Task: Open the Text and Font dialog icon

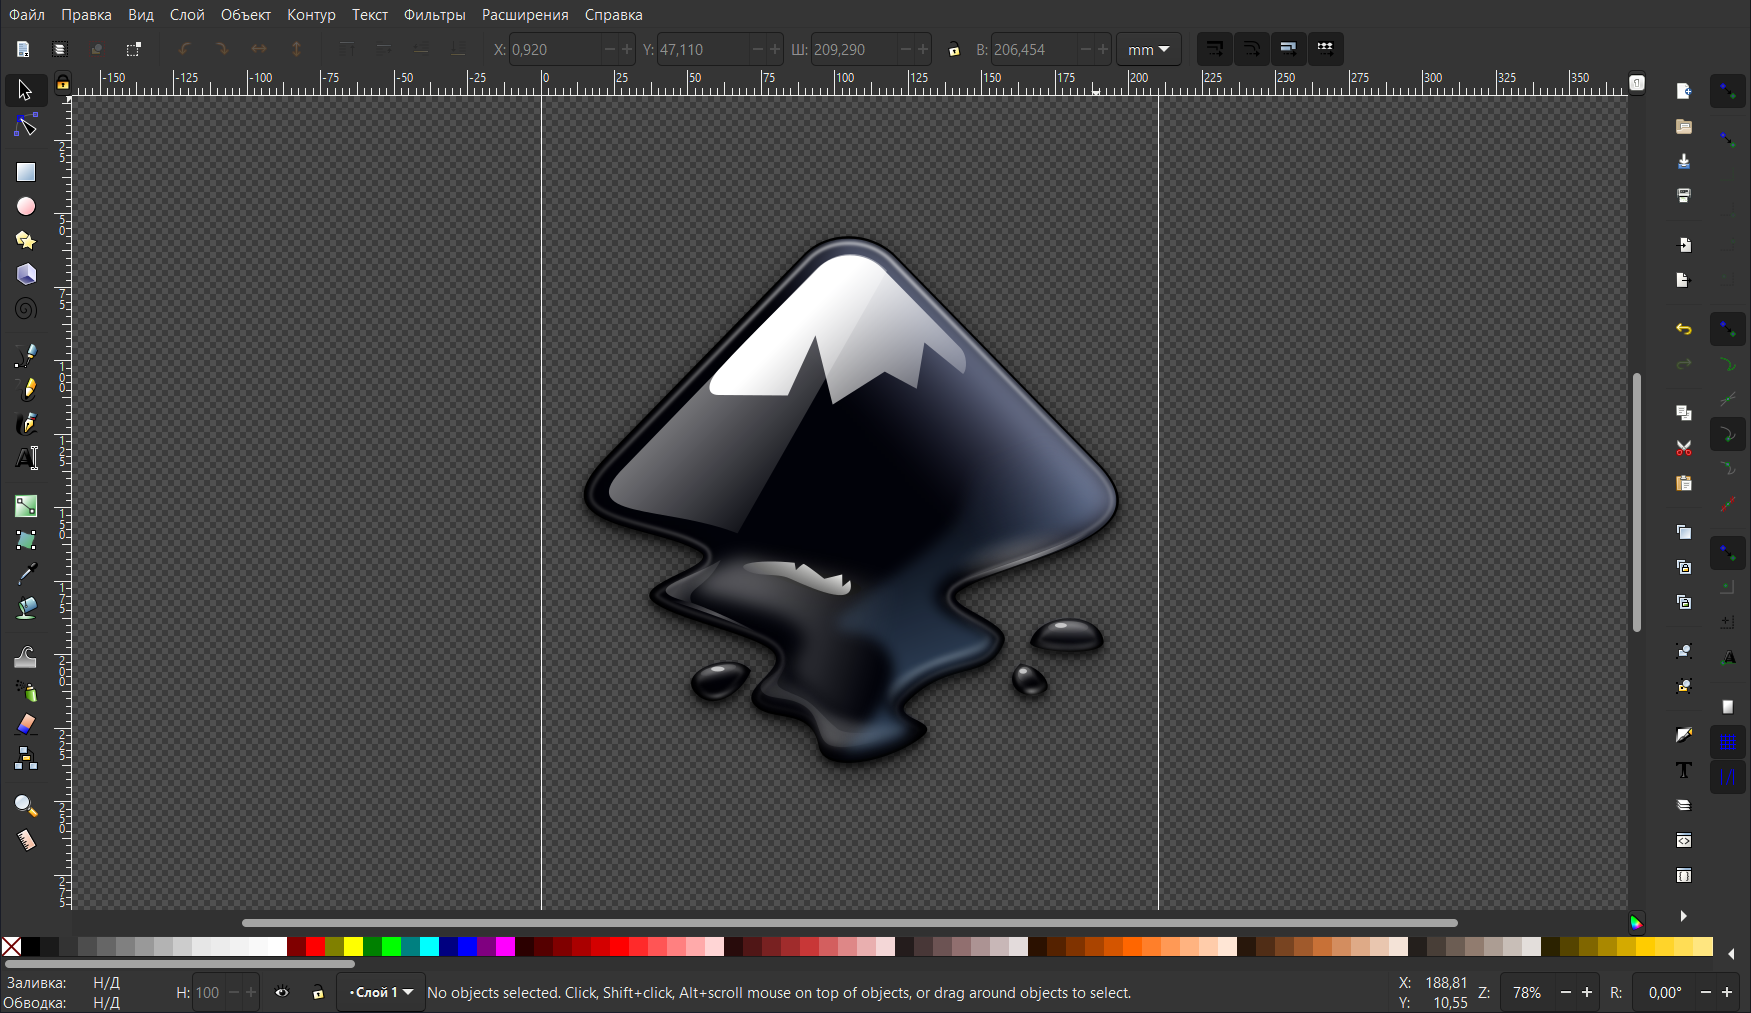Action: 1684,770
